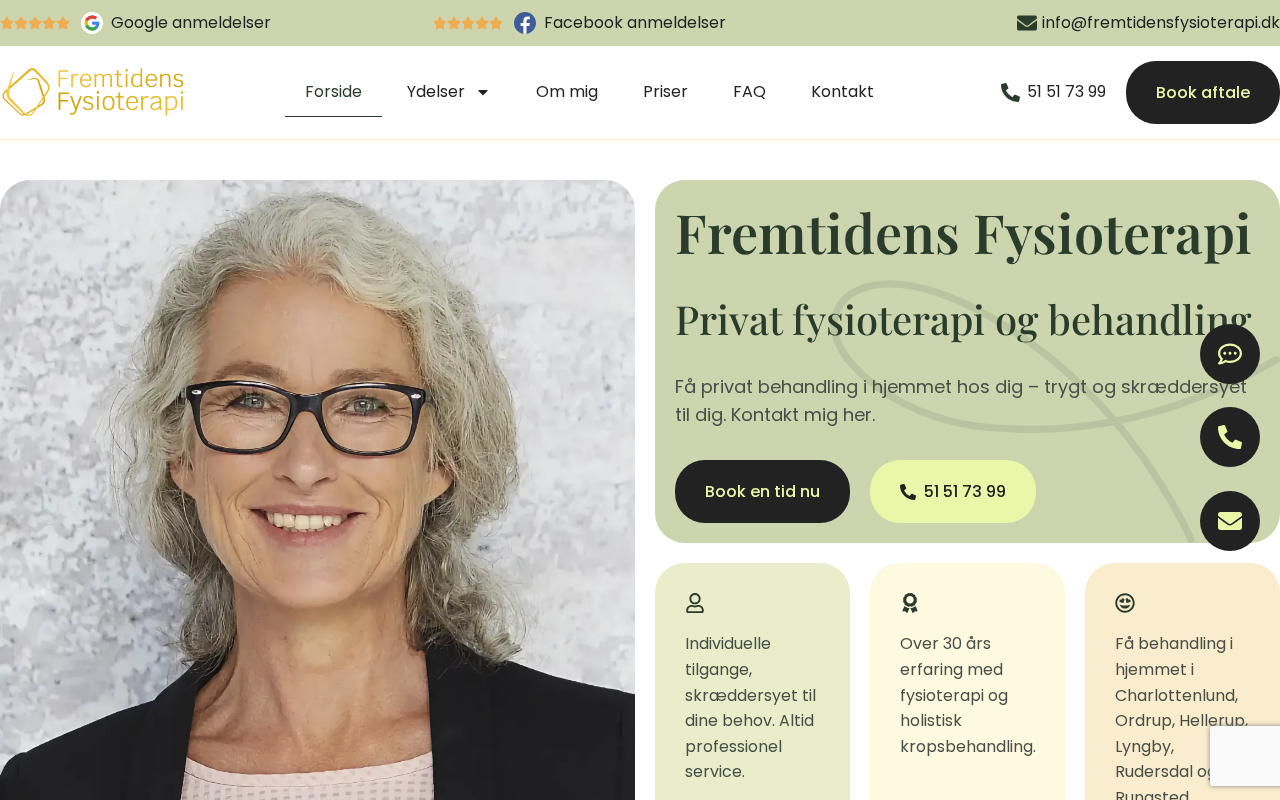Expand the Ydelser dropdown arrow
Screen dimensions: 1280x800
click(483, 92)
